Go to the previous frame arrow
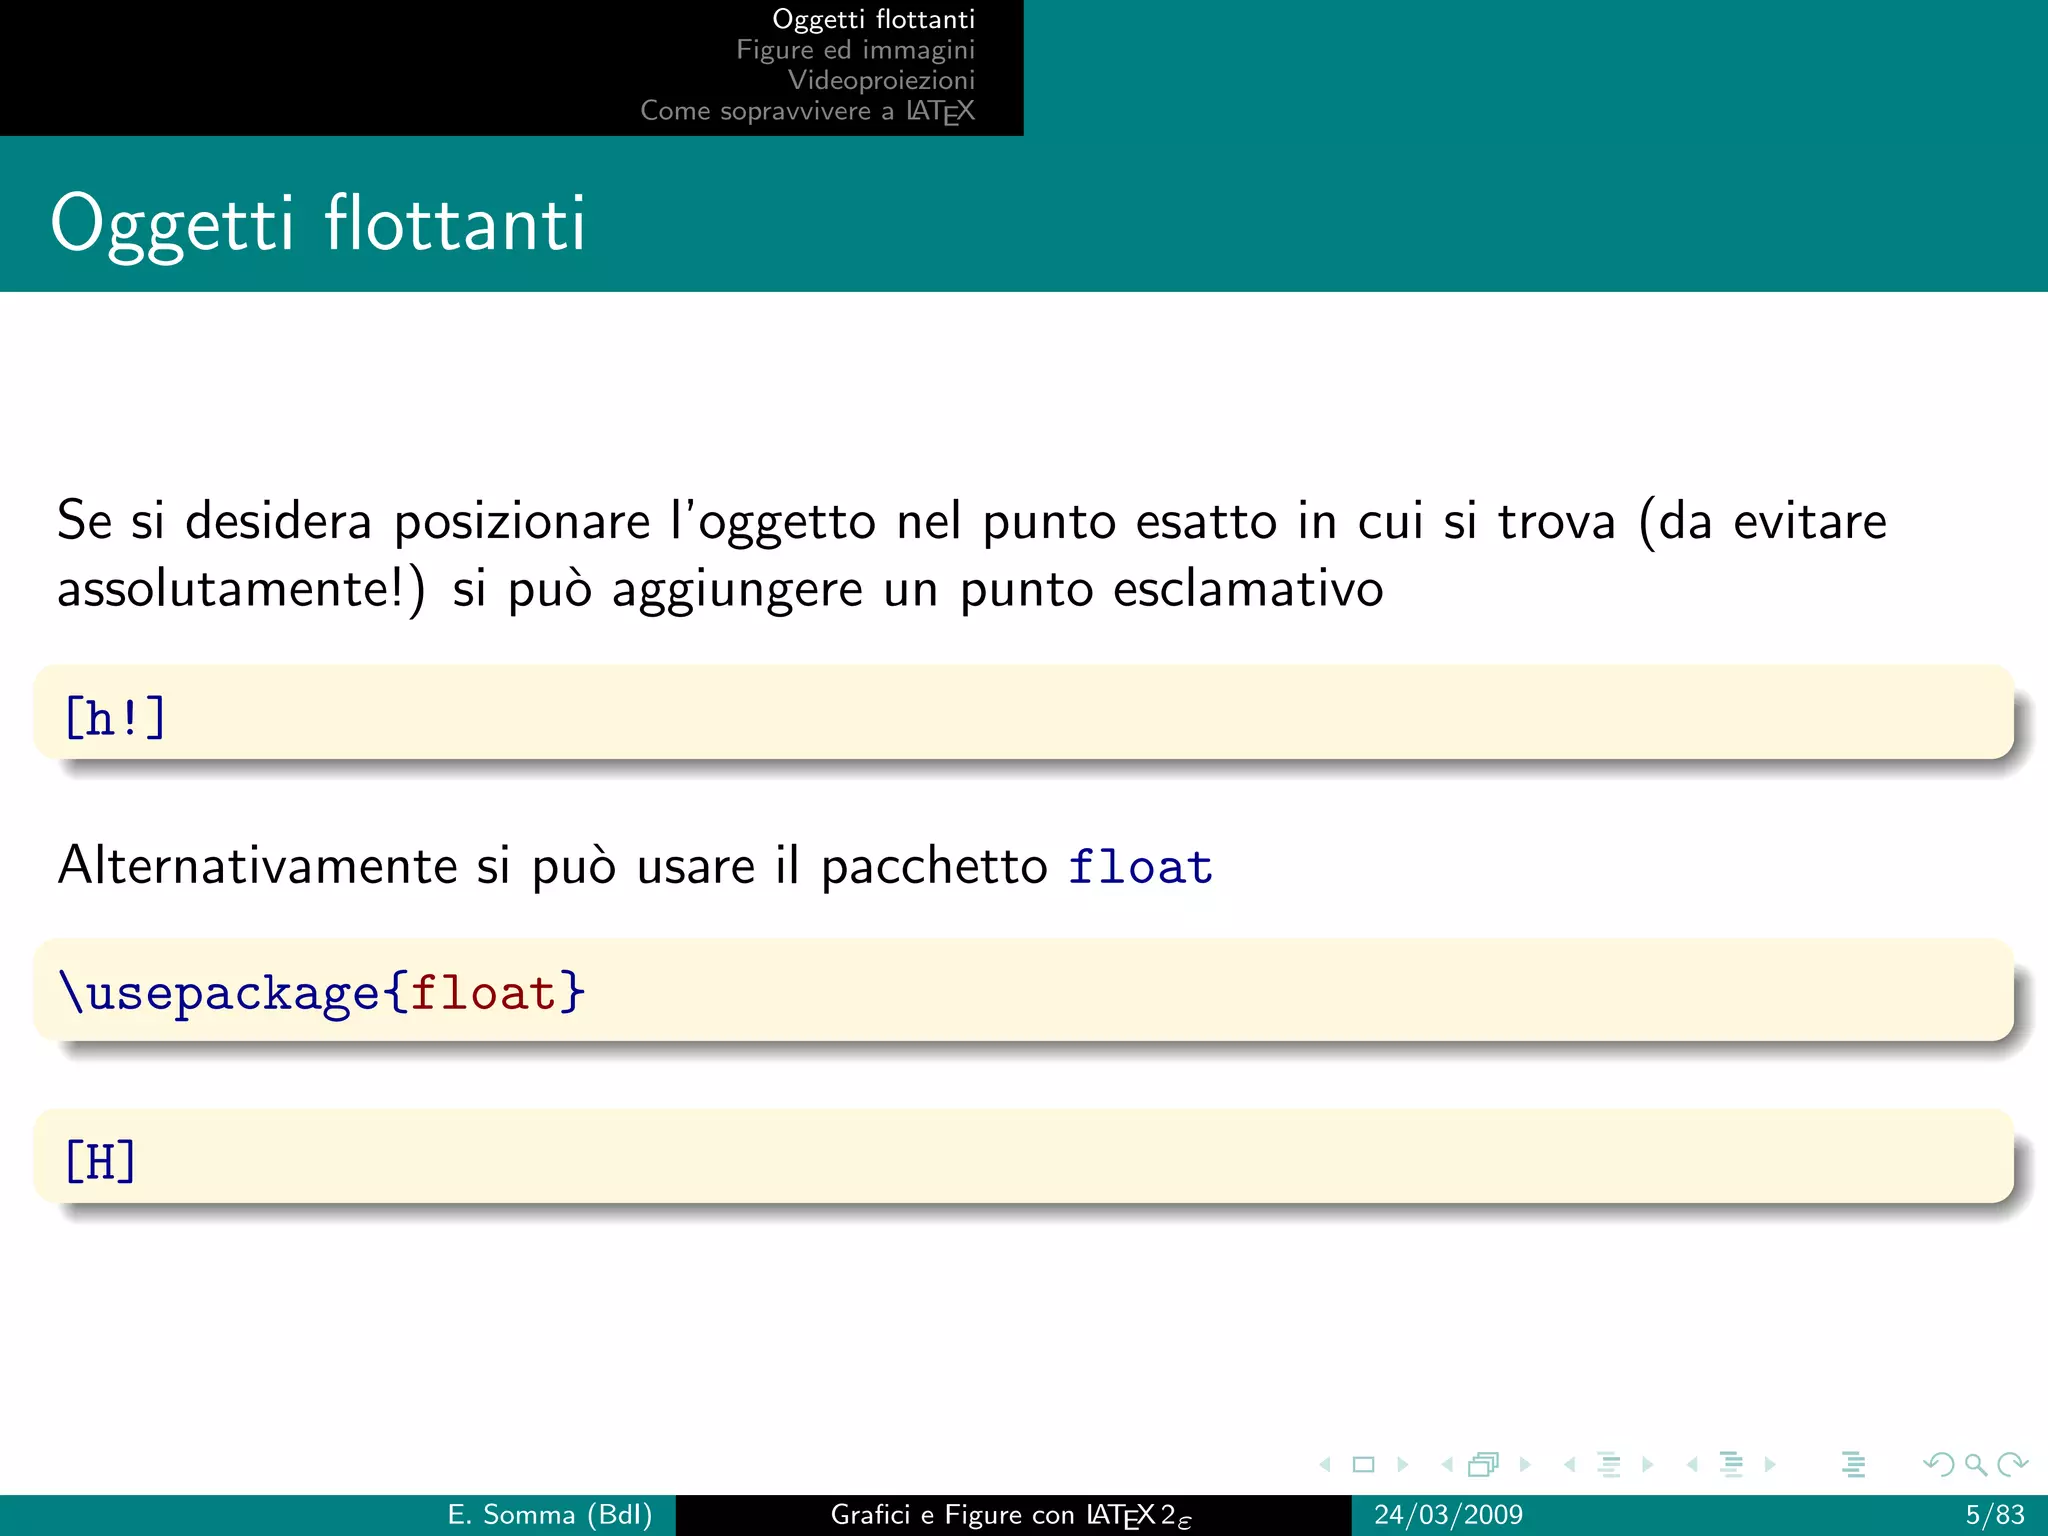Viewport: 2048px width, 1536px height. pyautogui.click(x=1446, y=1465)
